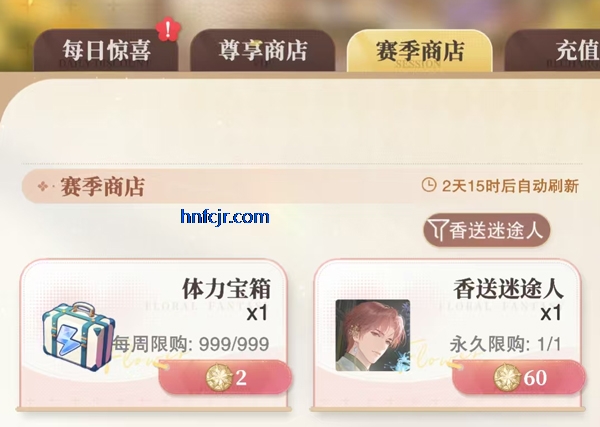Open the 每日惊喜 tab
The width and height of the screenshot is (600, 427).
pyautogui.click(x=106, y=50)
